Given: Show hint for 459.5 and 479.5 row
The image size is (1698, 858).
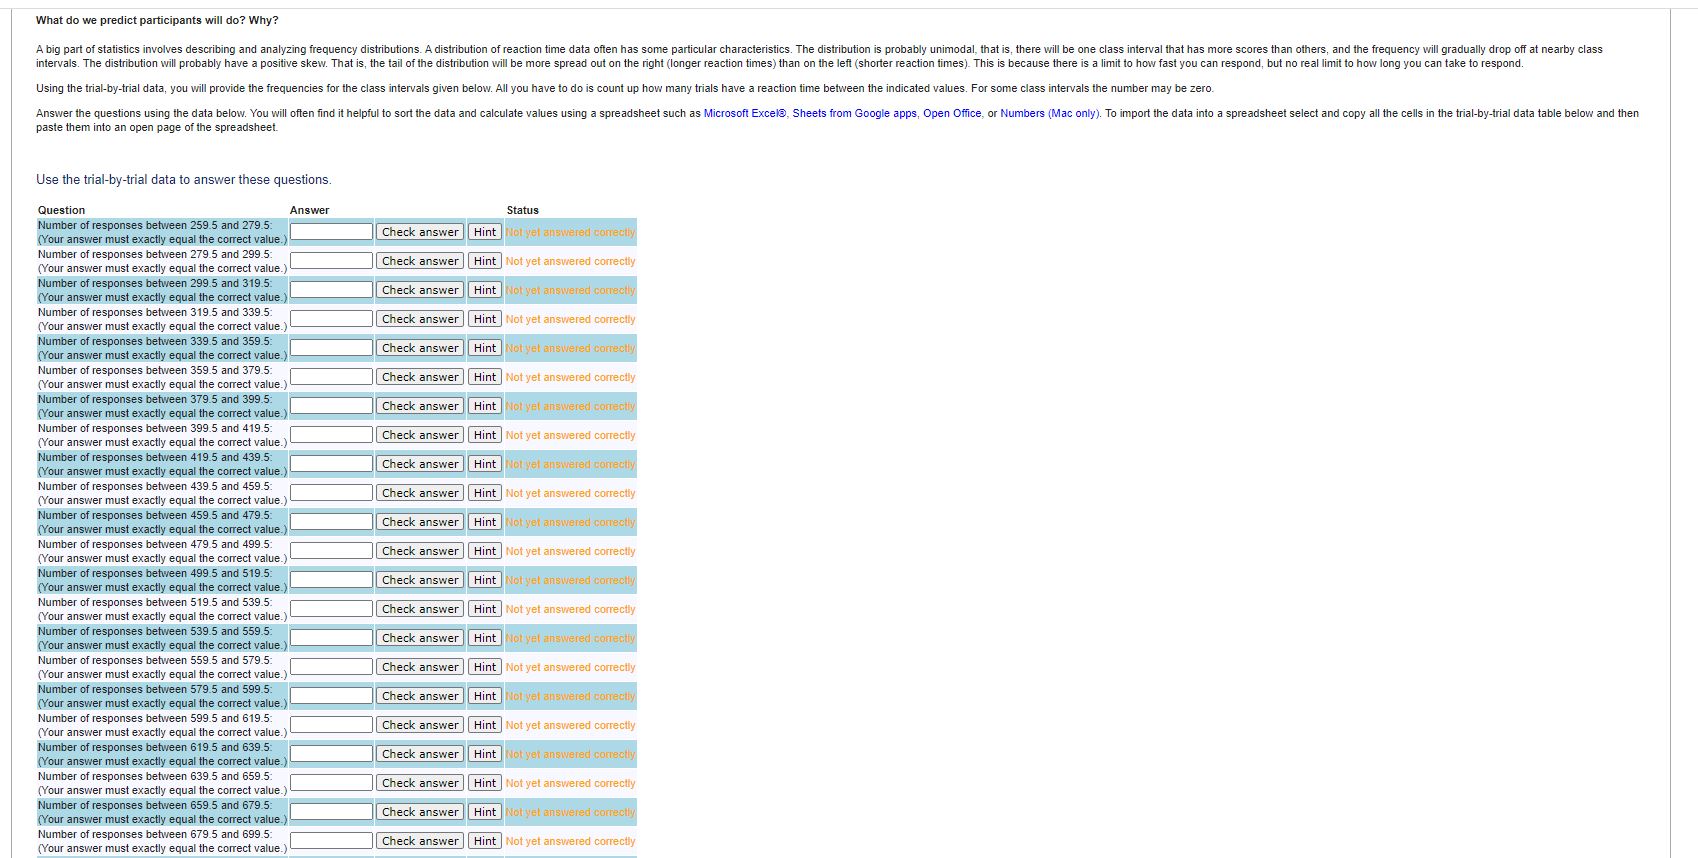Looking at the screenshot, I should (x=485, y=522).
